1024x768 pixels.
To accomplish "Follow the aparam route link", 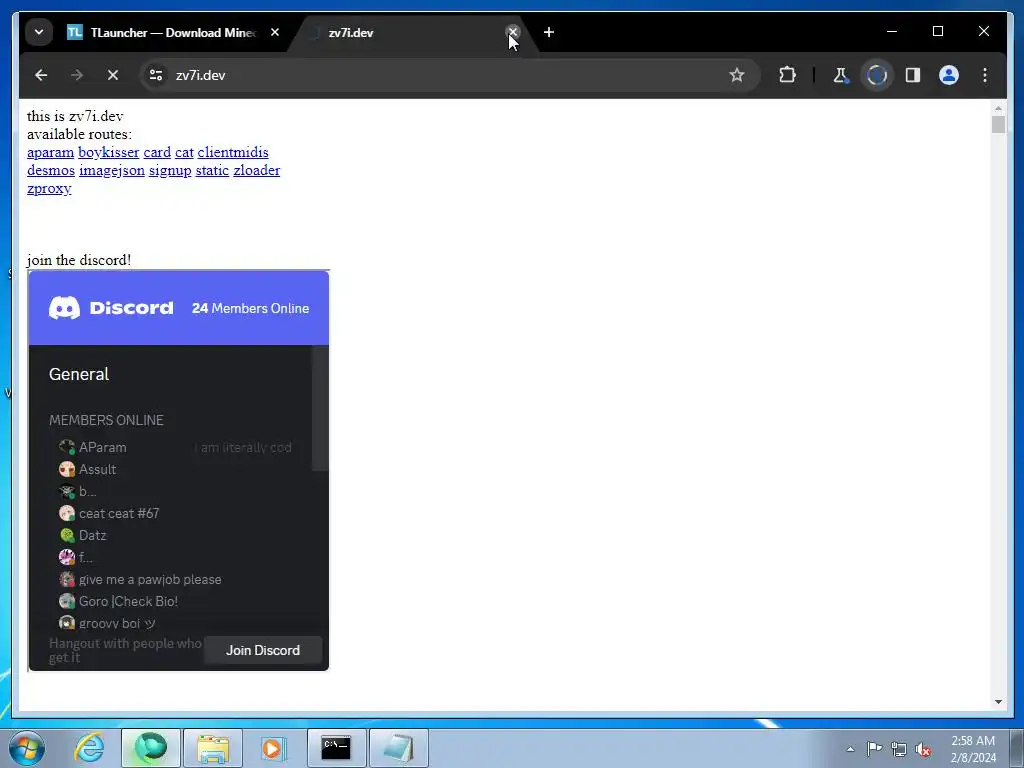I will tap(50, 152).
